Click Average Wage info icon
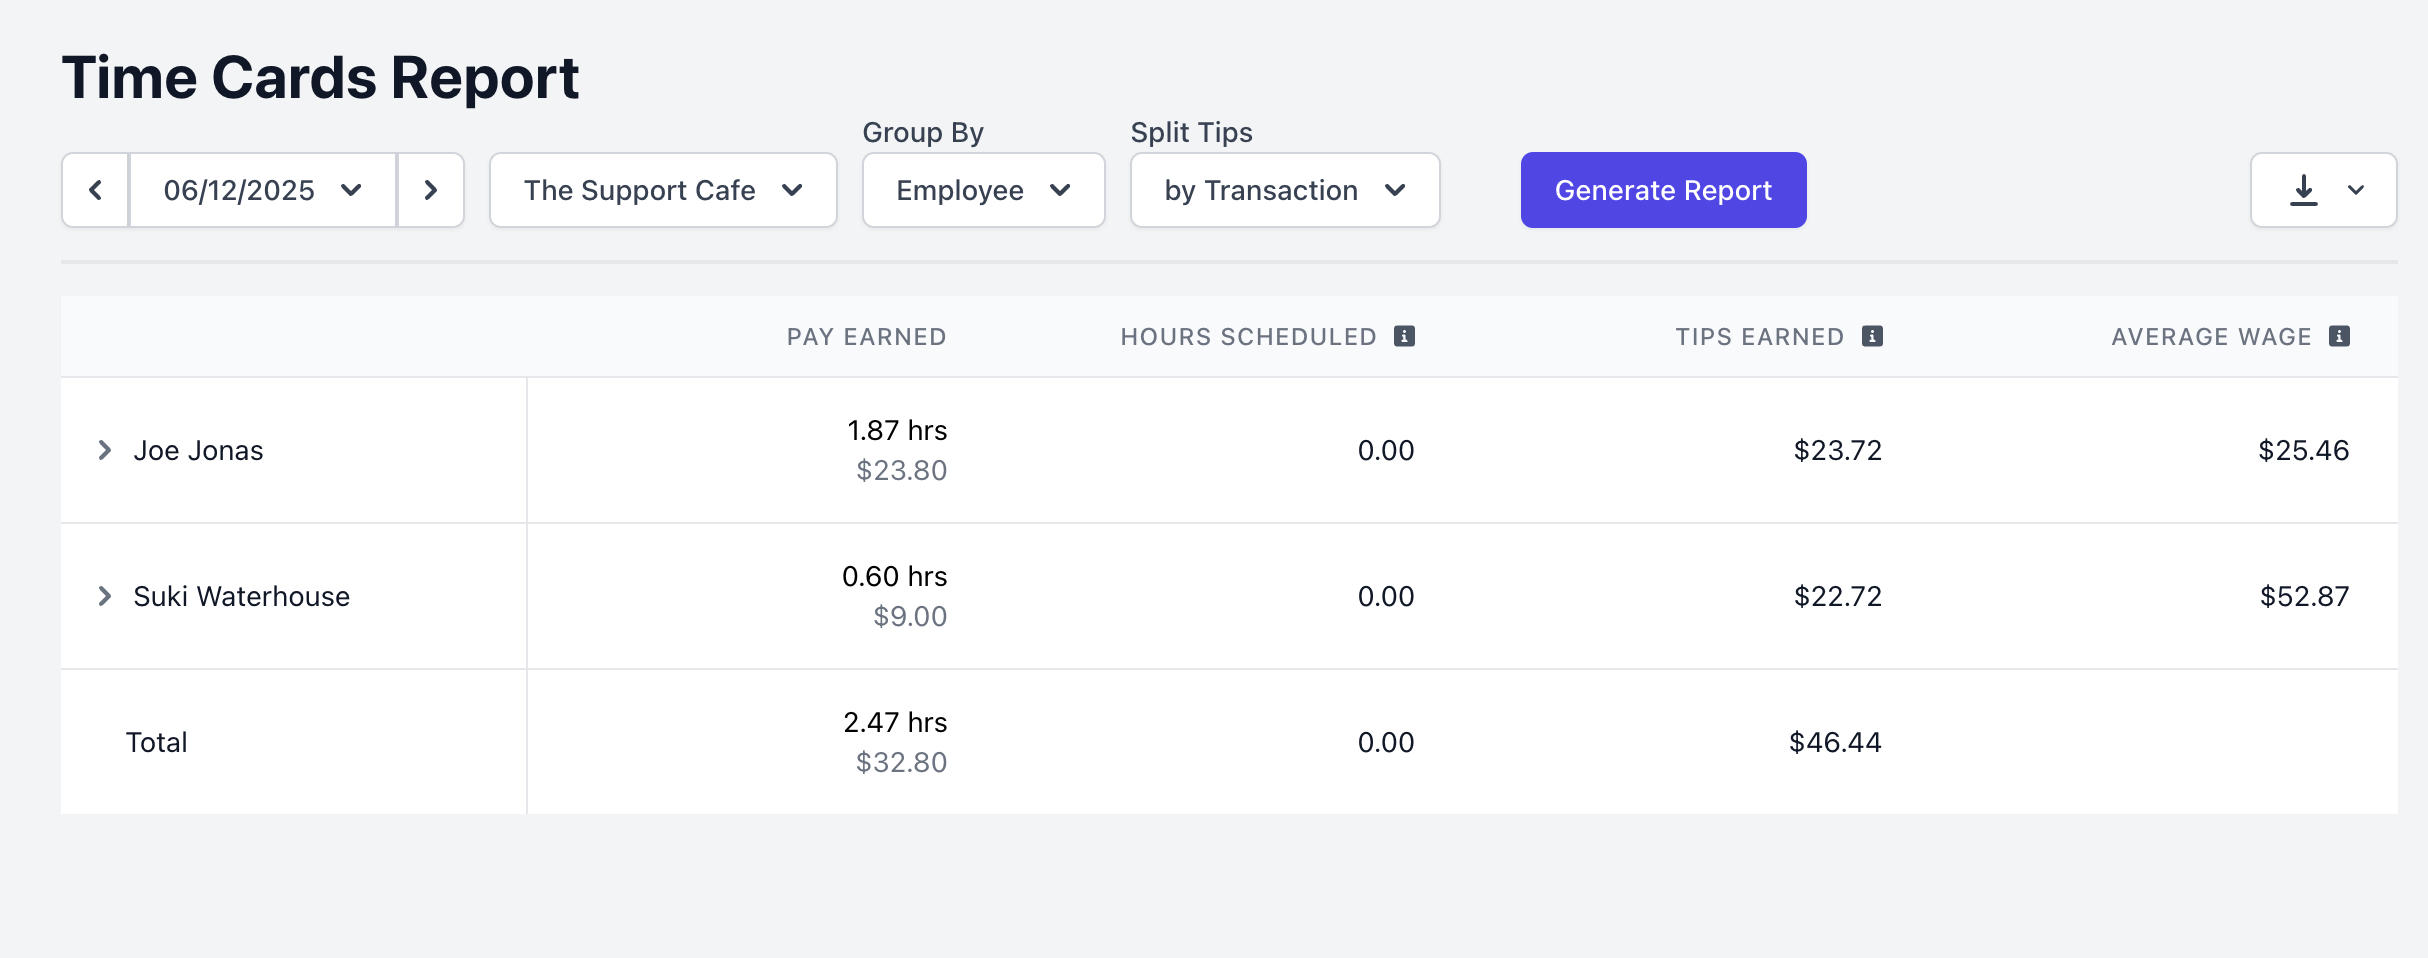Screen dimensions: 2428x958 (2339, 336)
